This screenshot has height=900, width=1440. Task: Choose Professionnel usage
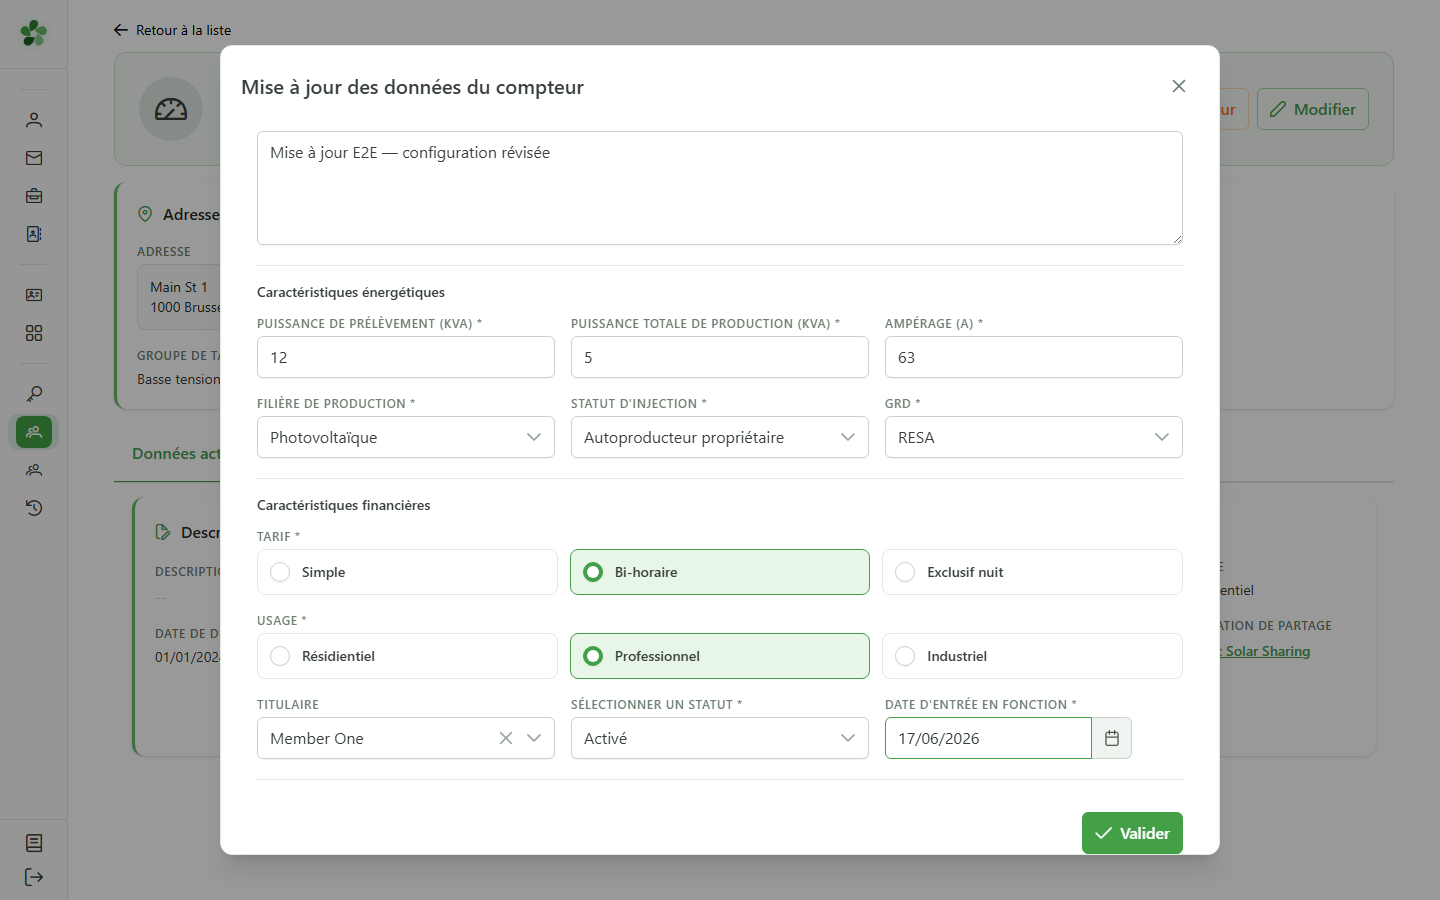click(x=720, y=656)
